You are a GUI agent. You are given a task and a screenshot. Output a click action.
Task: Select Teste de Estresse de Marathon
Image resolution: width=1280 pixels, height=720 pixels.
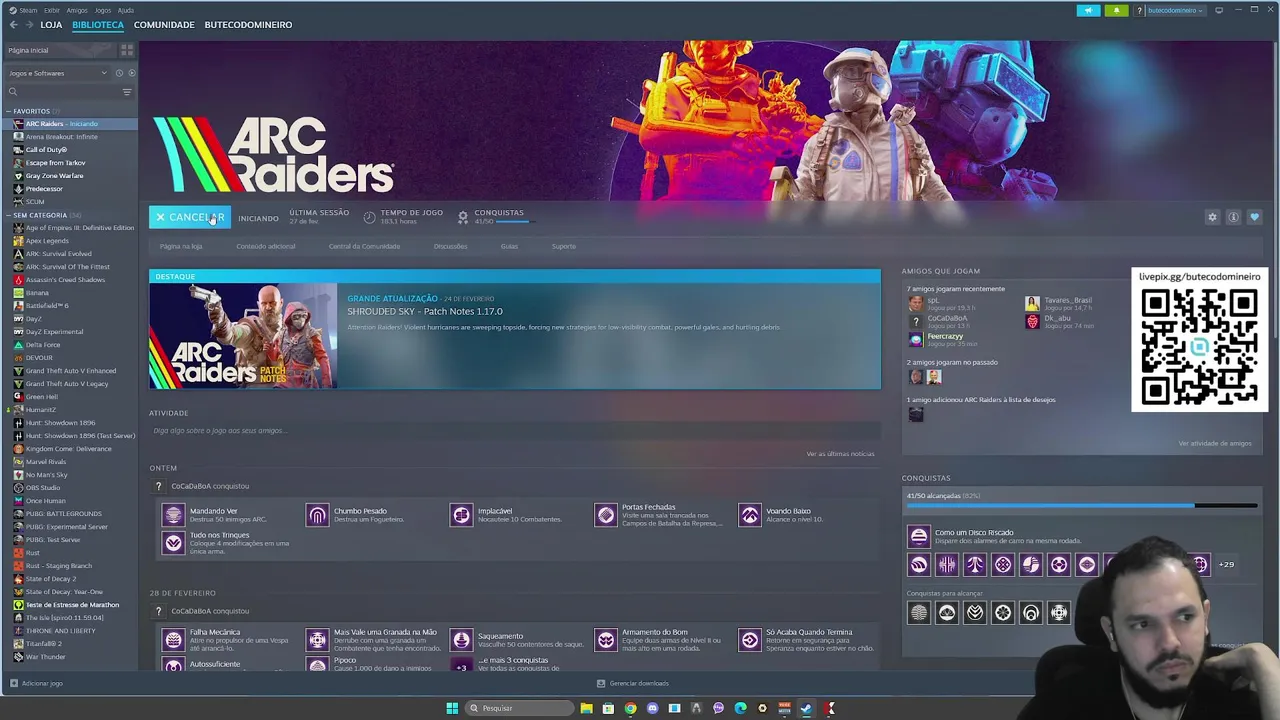click(72, 605)
